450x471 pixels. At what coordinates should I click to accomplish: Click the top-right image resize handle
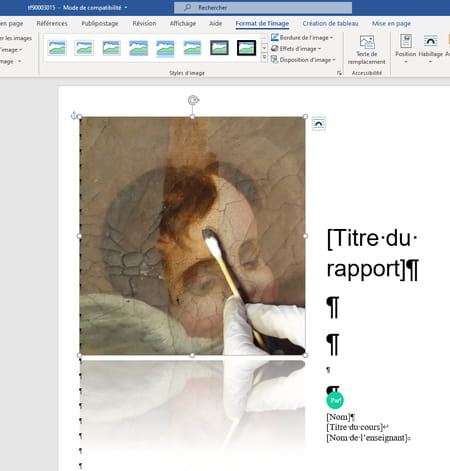pos(305,117)
